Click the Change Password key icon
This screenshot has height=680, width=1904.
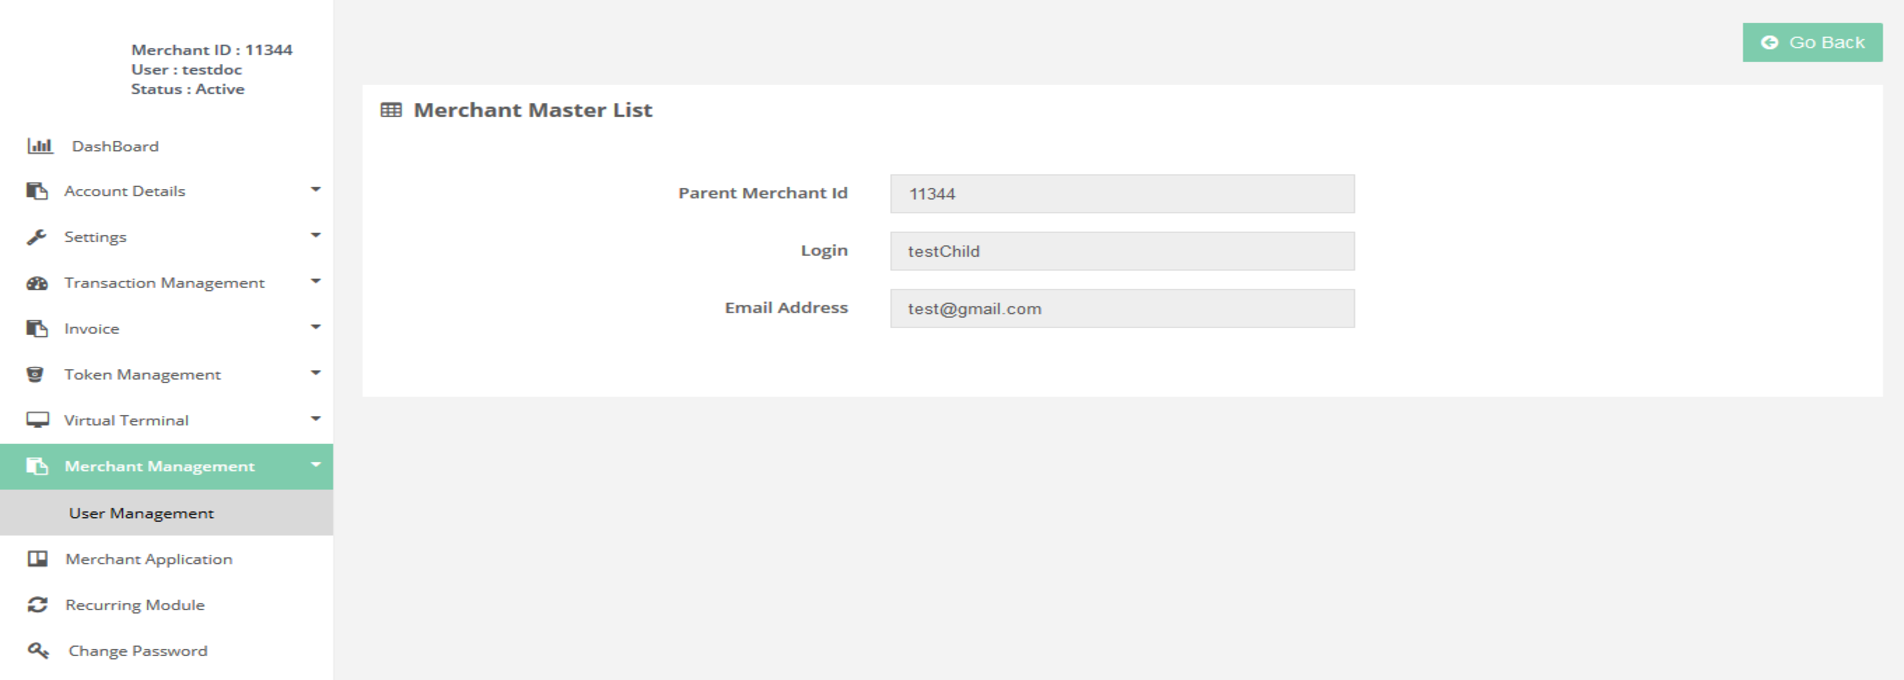pos(38,651)
